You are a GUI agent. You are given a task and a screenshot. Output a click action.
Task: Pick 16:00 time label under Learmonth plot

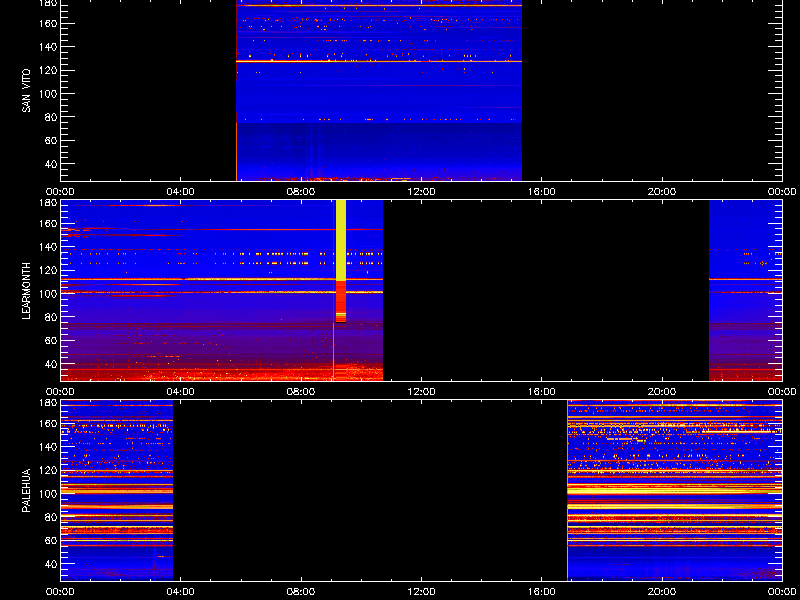pyautogui.click(x=542, y=392)
